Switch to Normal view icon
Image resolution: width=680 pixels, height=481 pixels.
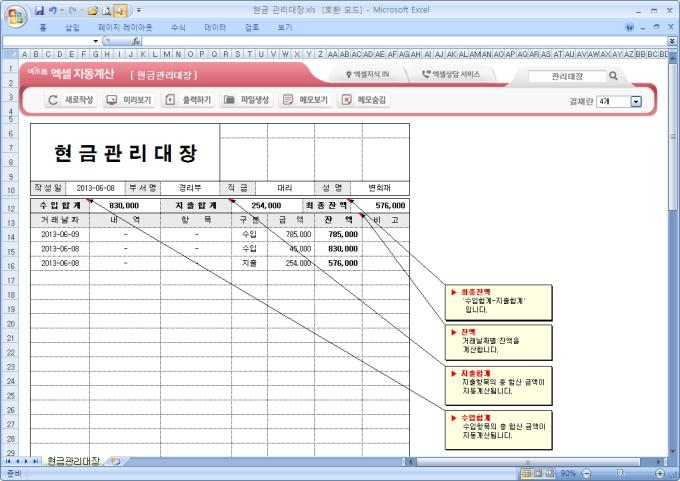point(526,473)
